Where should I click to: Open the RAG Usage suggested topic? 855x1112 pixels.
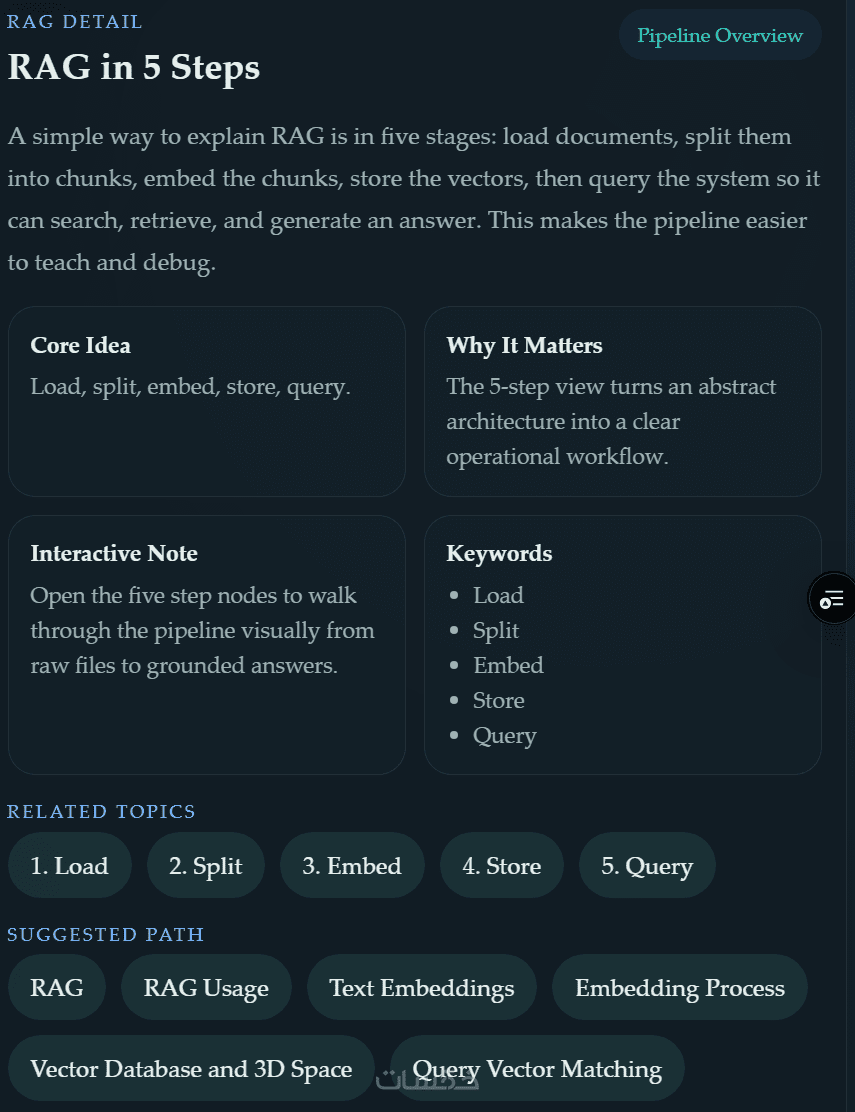[206, 988]
